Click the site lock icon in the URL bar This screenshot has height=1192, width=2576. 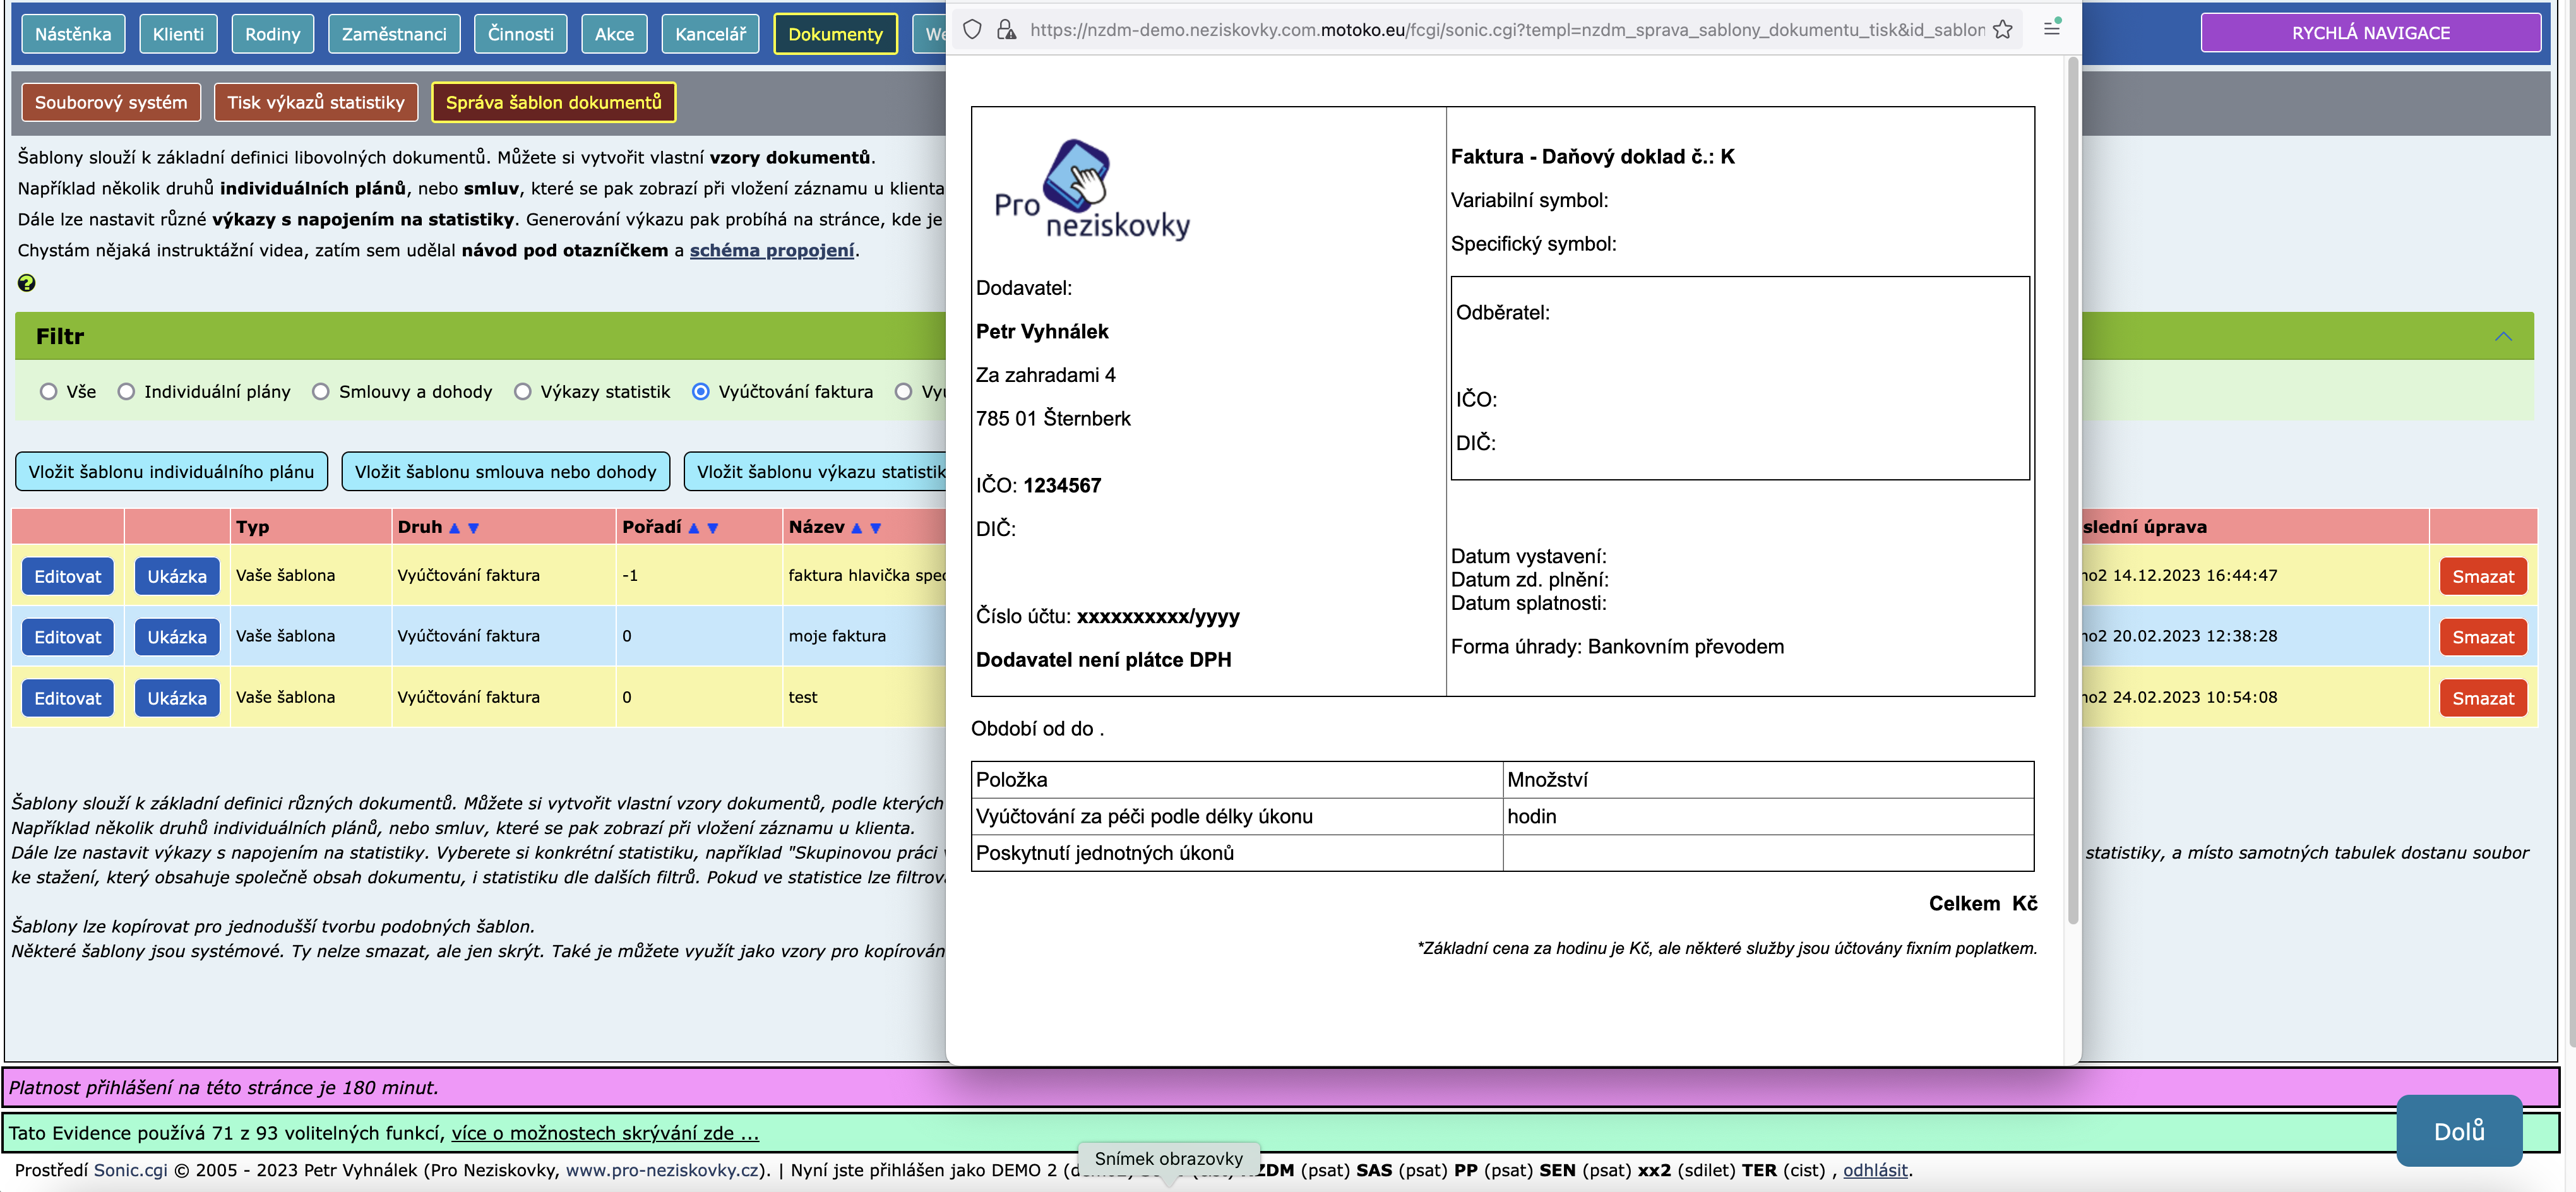(1006, 30)
